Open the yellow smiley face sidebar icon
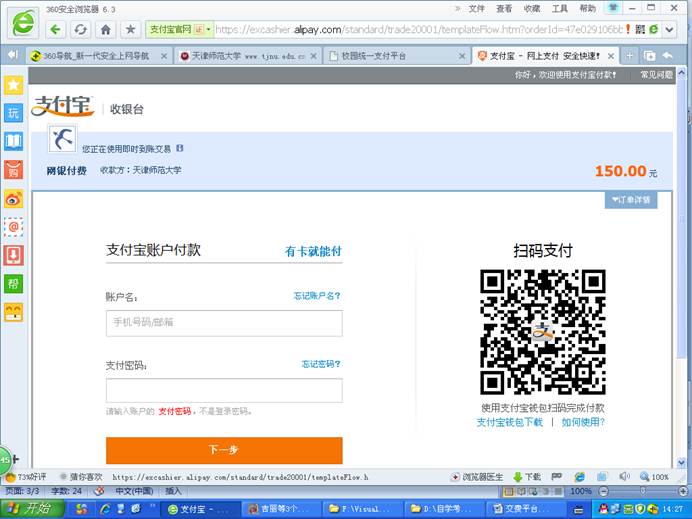Image resolution: width=692 pixels, height=519 pixels. pyautogui.click(x=13, y=312)
